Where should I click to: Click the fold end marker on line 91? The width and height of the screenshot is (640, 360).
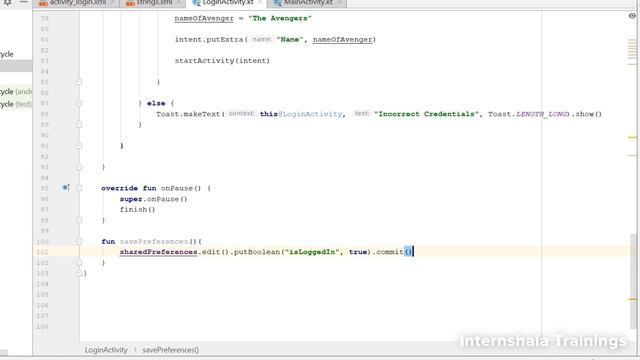coord(79,146)
